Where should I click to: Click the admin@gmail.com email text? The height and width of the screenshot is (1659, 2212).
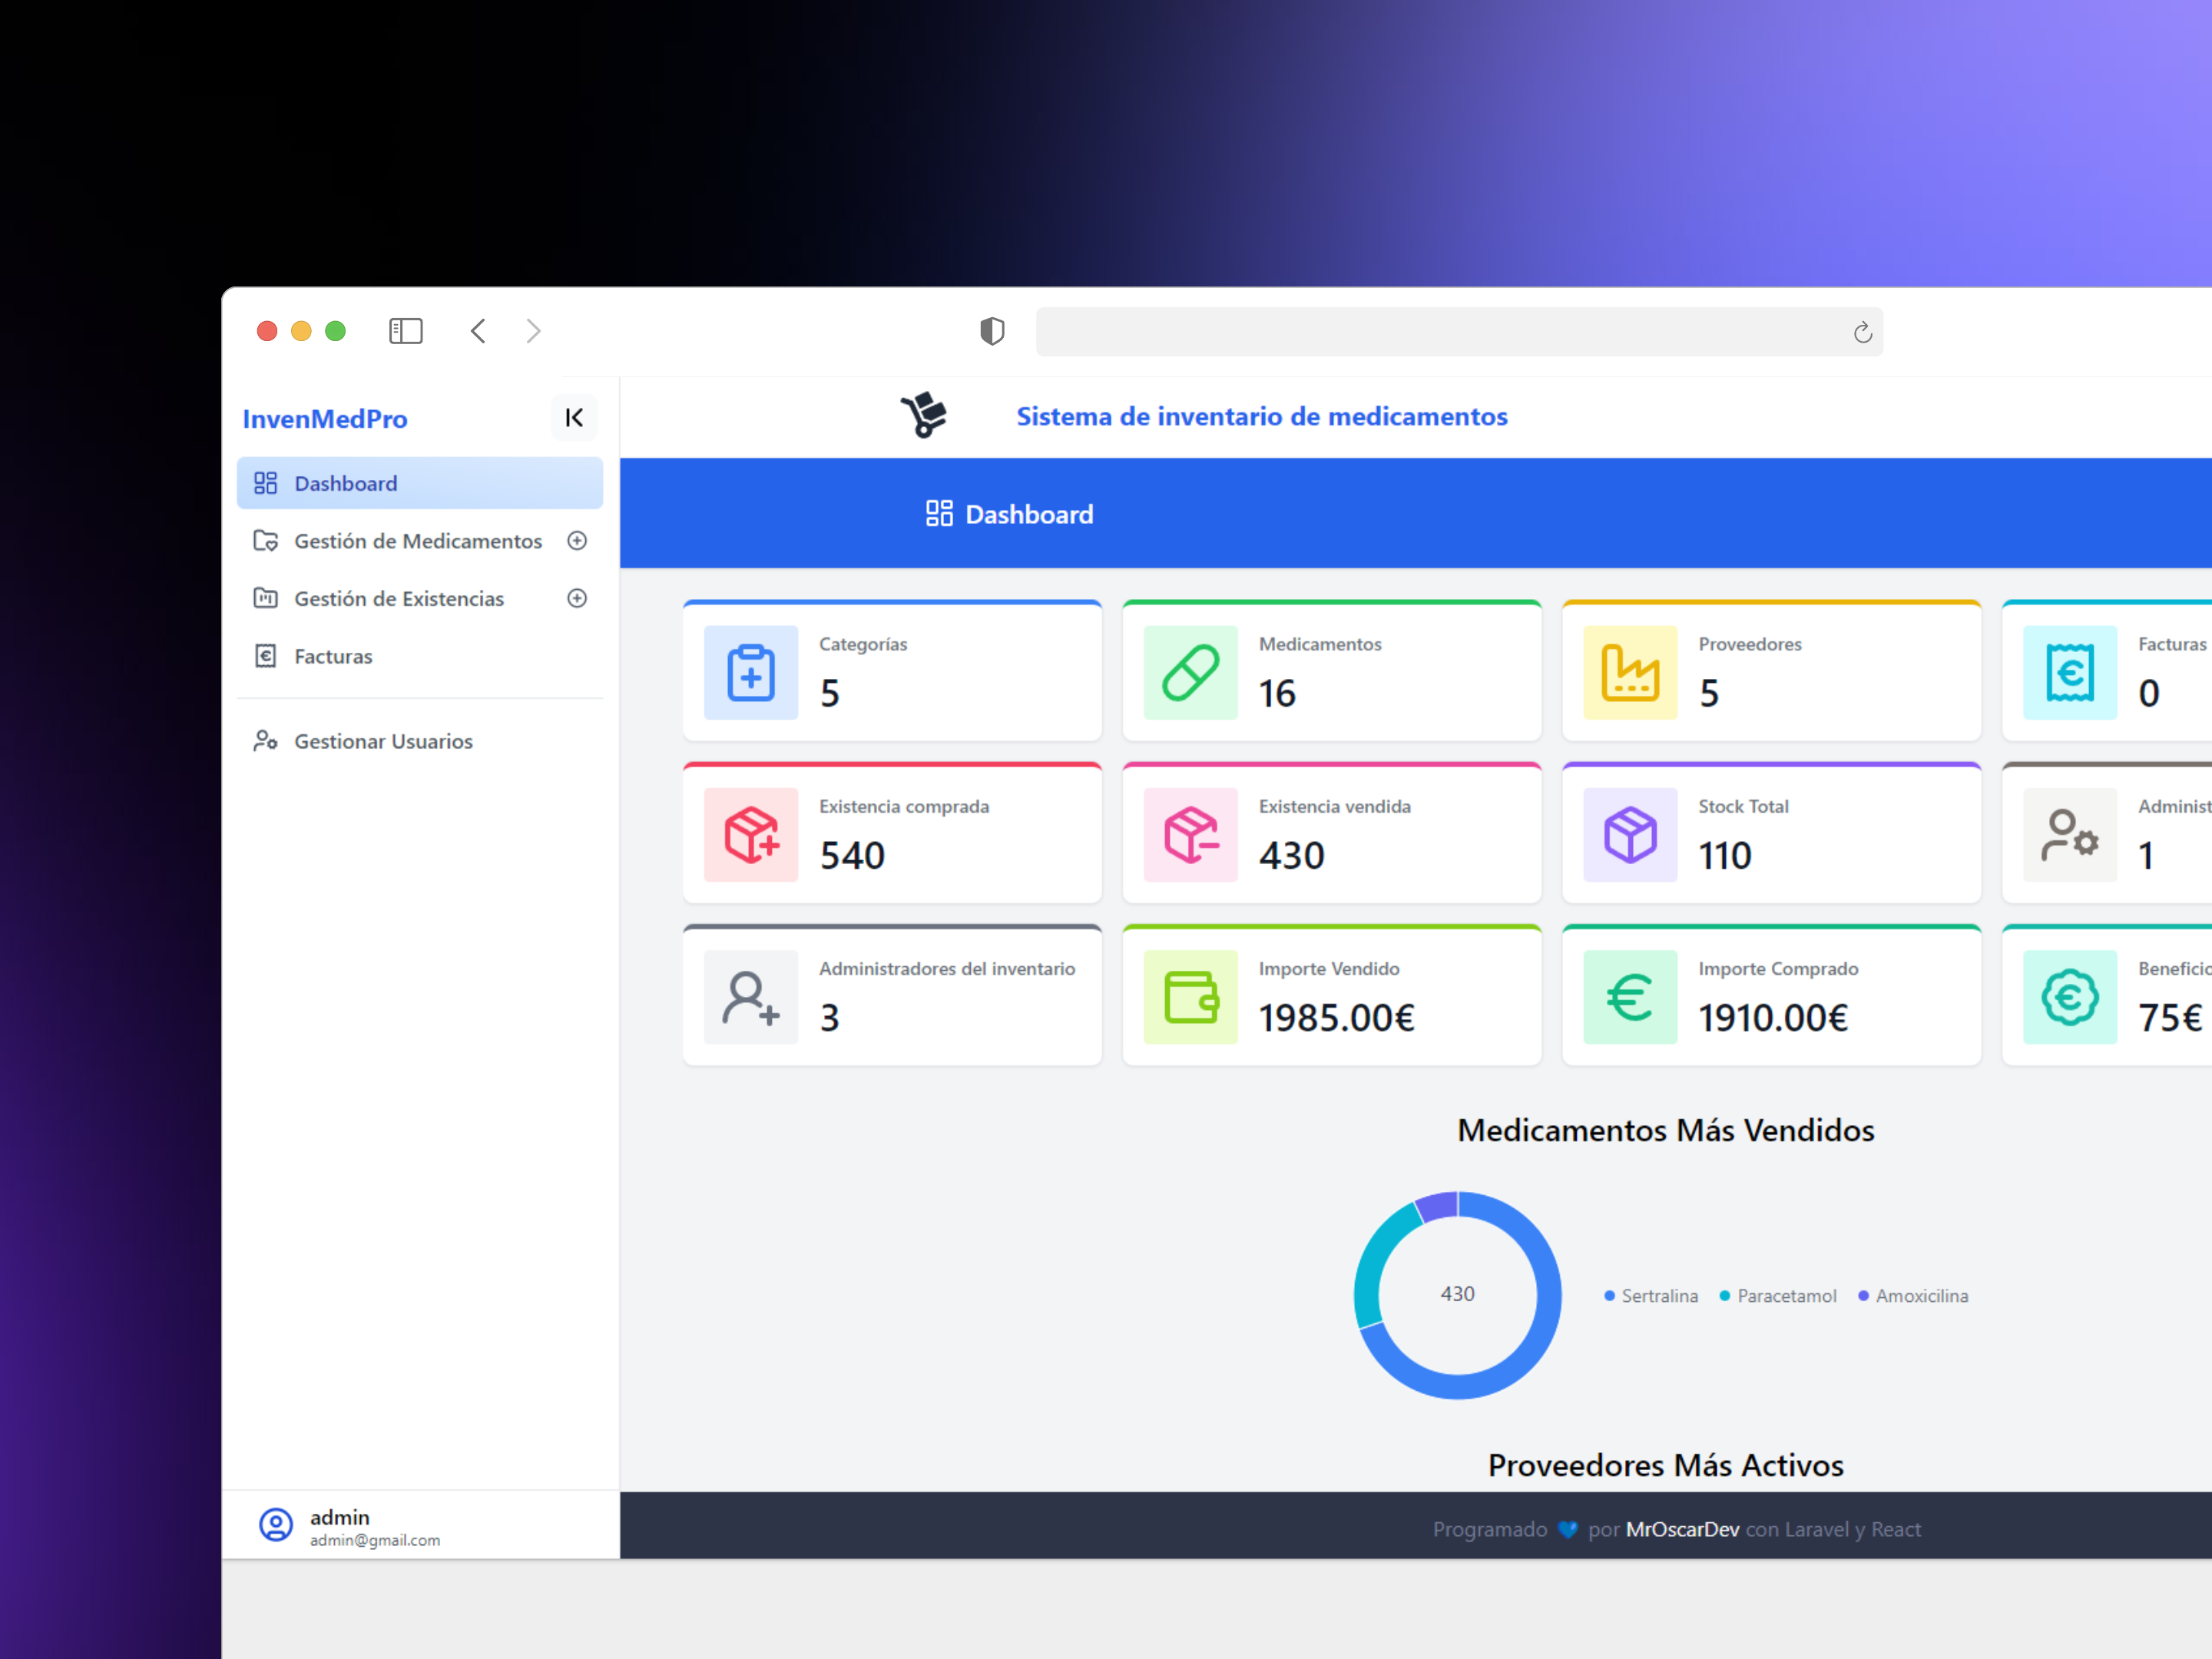point(375,1541)
